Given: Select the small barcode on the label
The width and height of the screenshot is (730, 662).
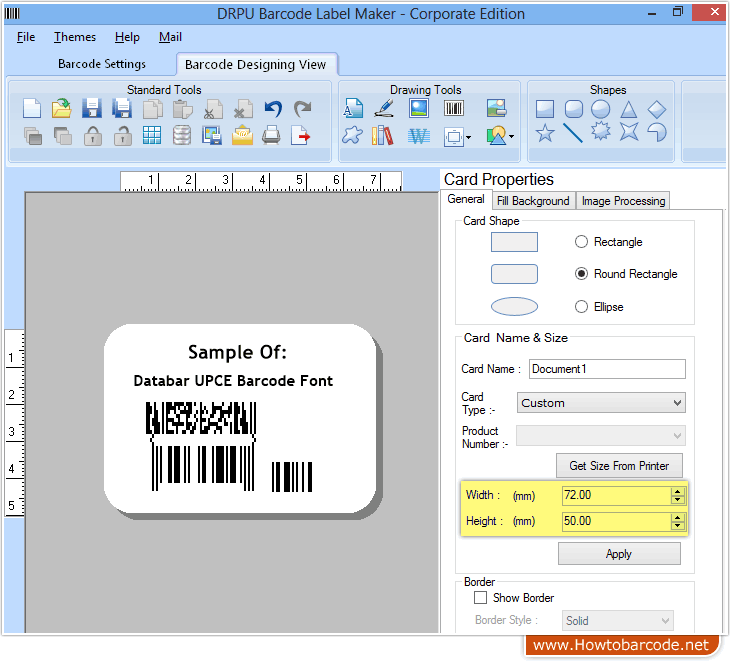Looking at the screenshot, I should pyautogui.click(x=292, y=477).
